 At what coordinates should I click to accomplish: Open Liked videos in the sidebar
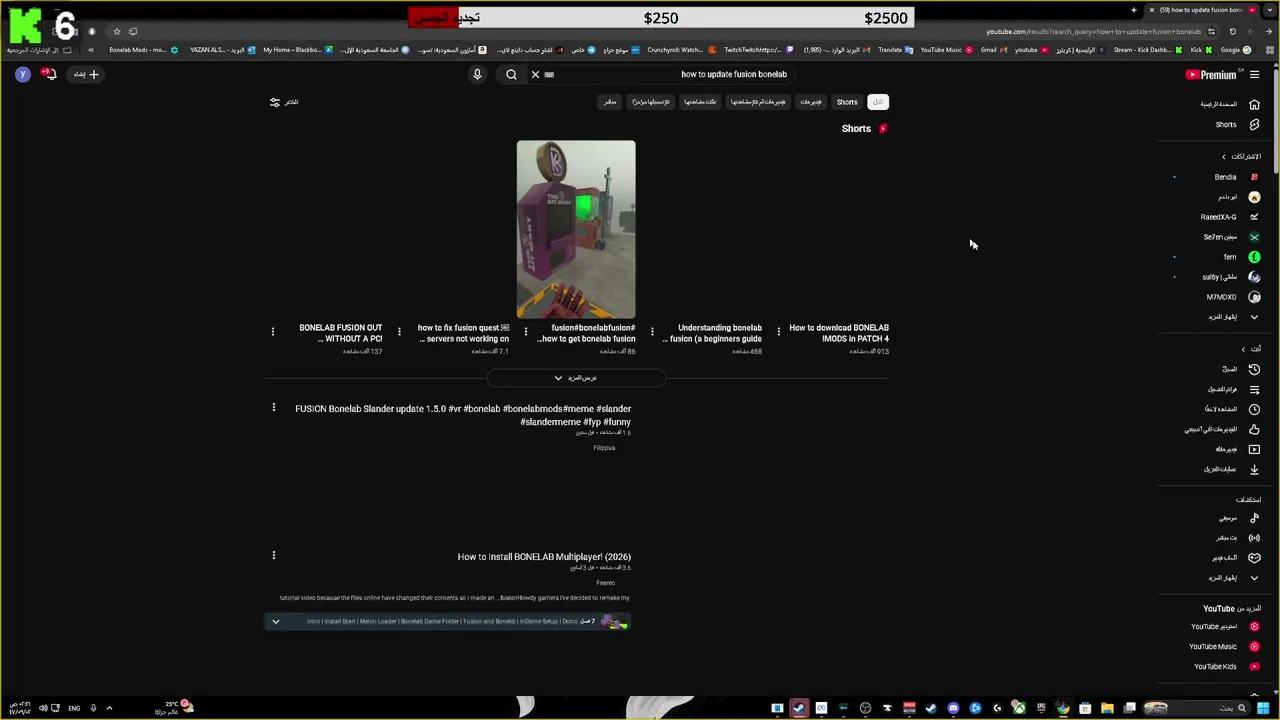point(1222,429)
